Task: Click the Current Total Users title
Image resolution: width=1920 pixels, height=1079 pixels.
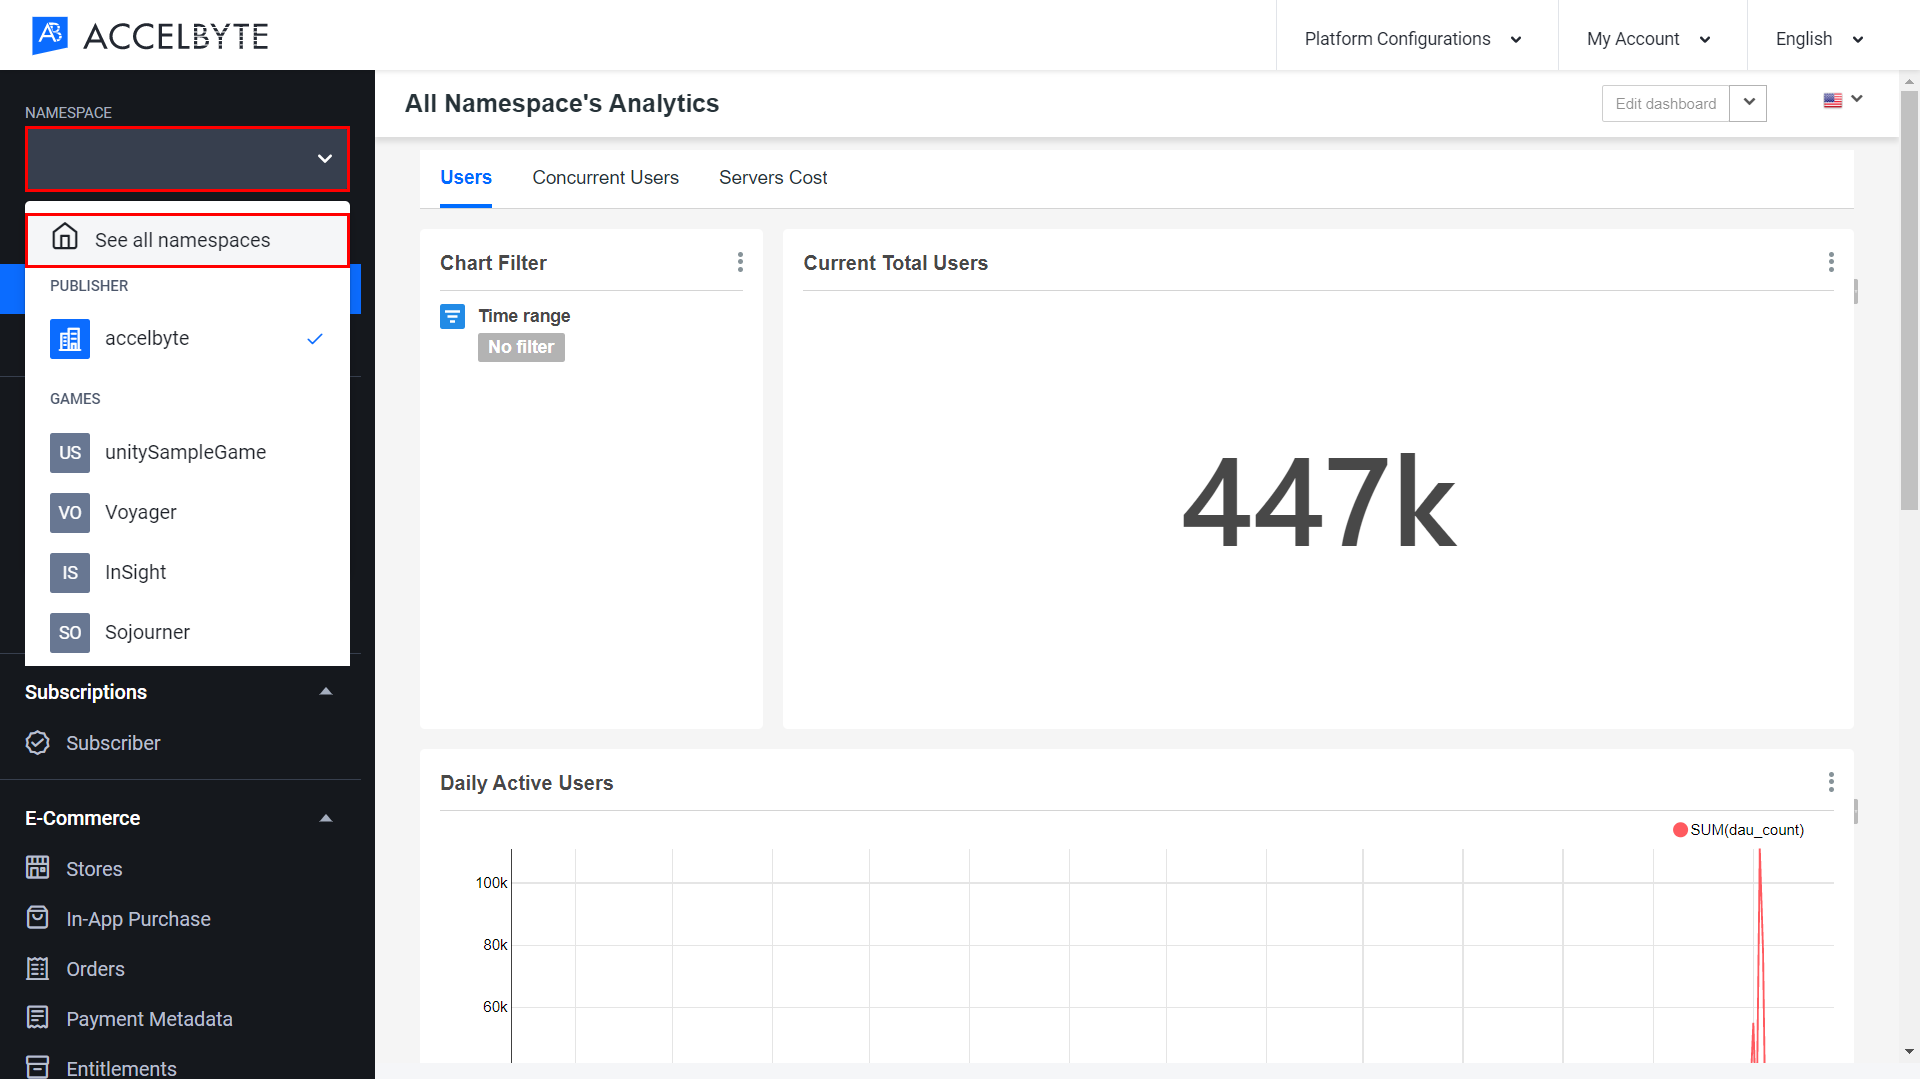Action: (x=895, y=263)
